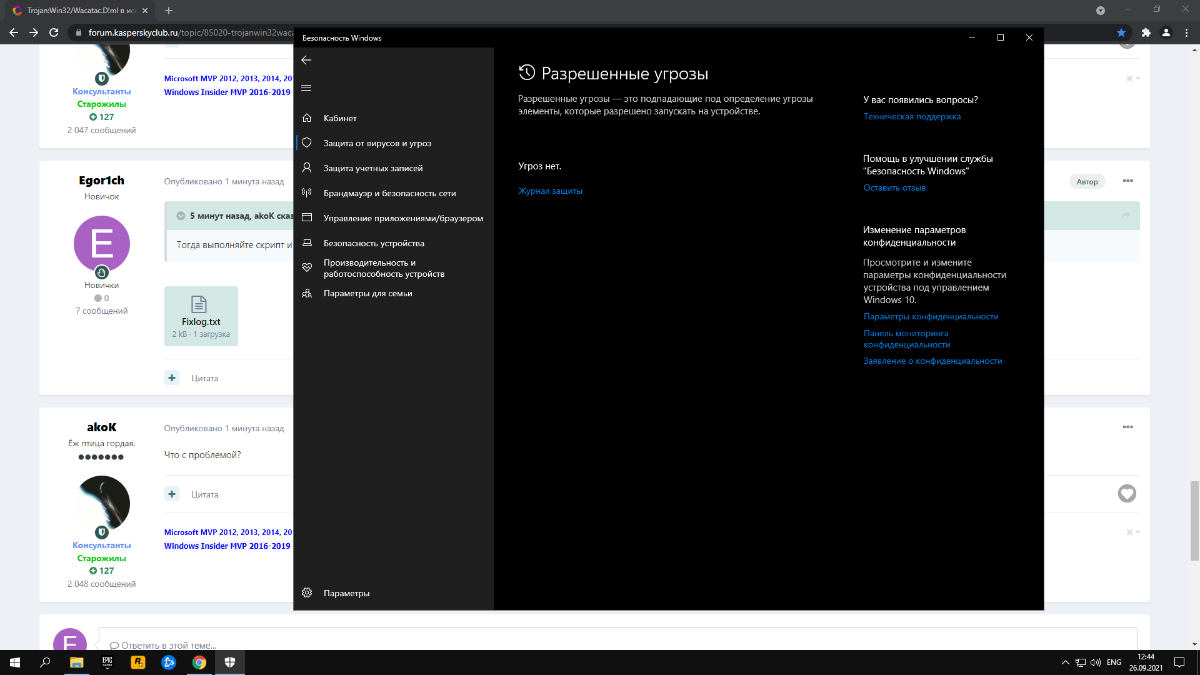Open Параметры для семьи section
Screen dimensions: 1200x675
[x=367, y=293]
